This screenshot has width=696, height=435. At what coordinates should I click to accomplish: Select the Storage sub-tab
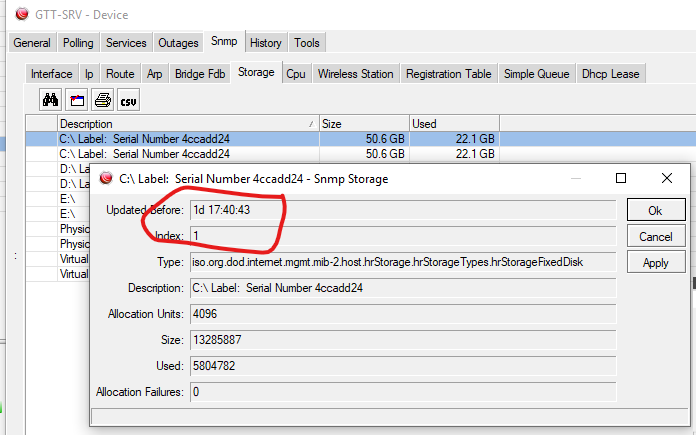(x=256, y=72)
